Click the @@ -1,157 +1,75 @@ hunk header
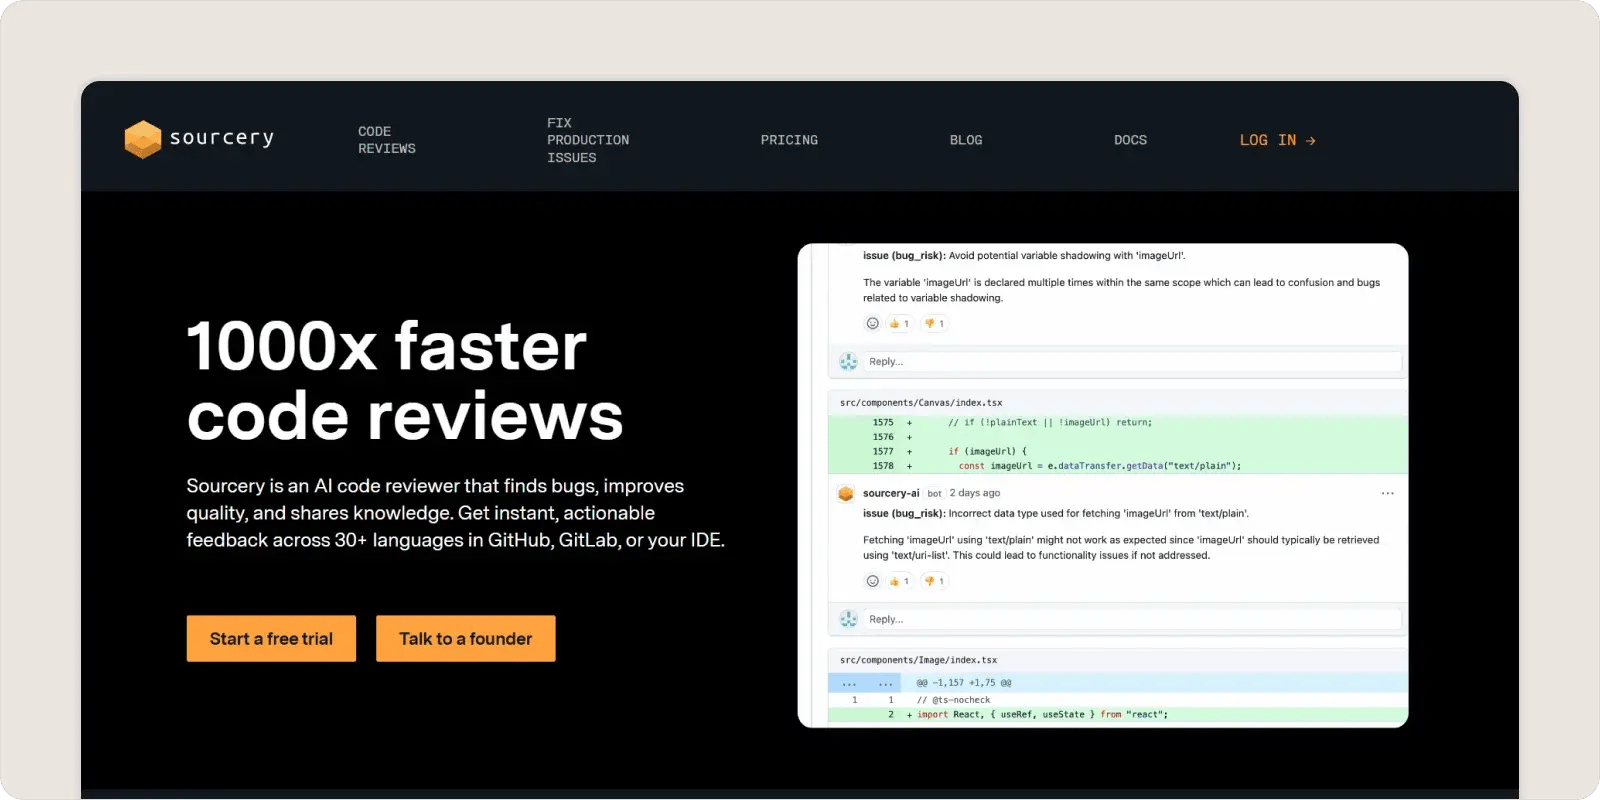 964,683
